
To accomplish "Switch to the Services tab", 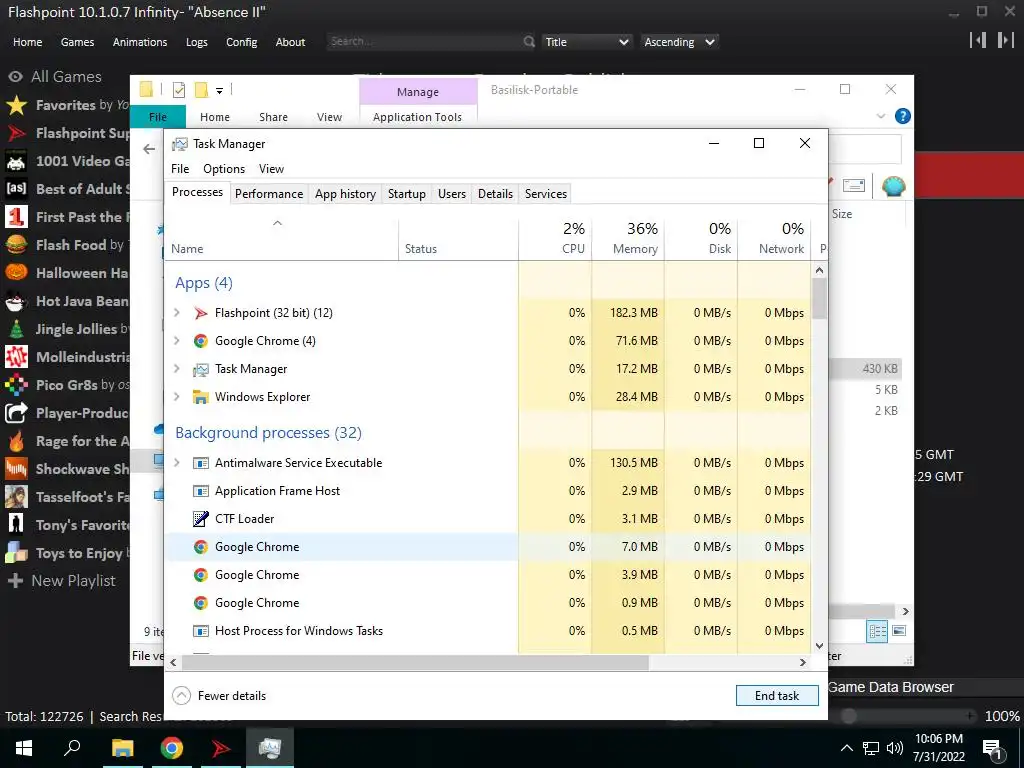I will (546, 194).
